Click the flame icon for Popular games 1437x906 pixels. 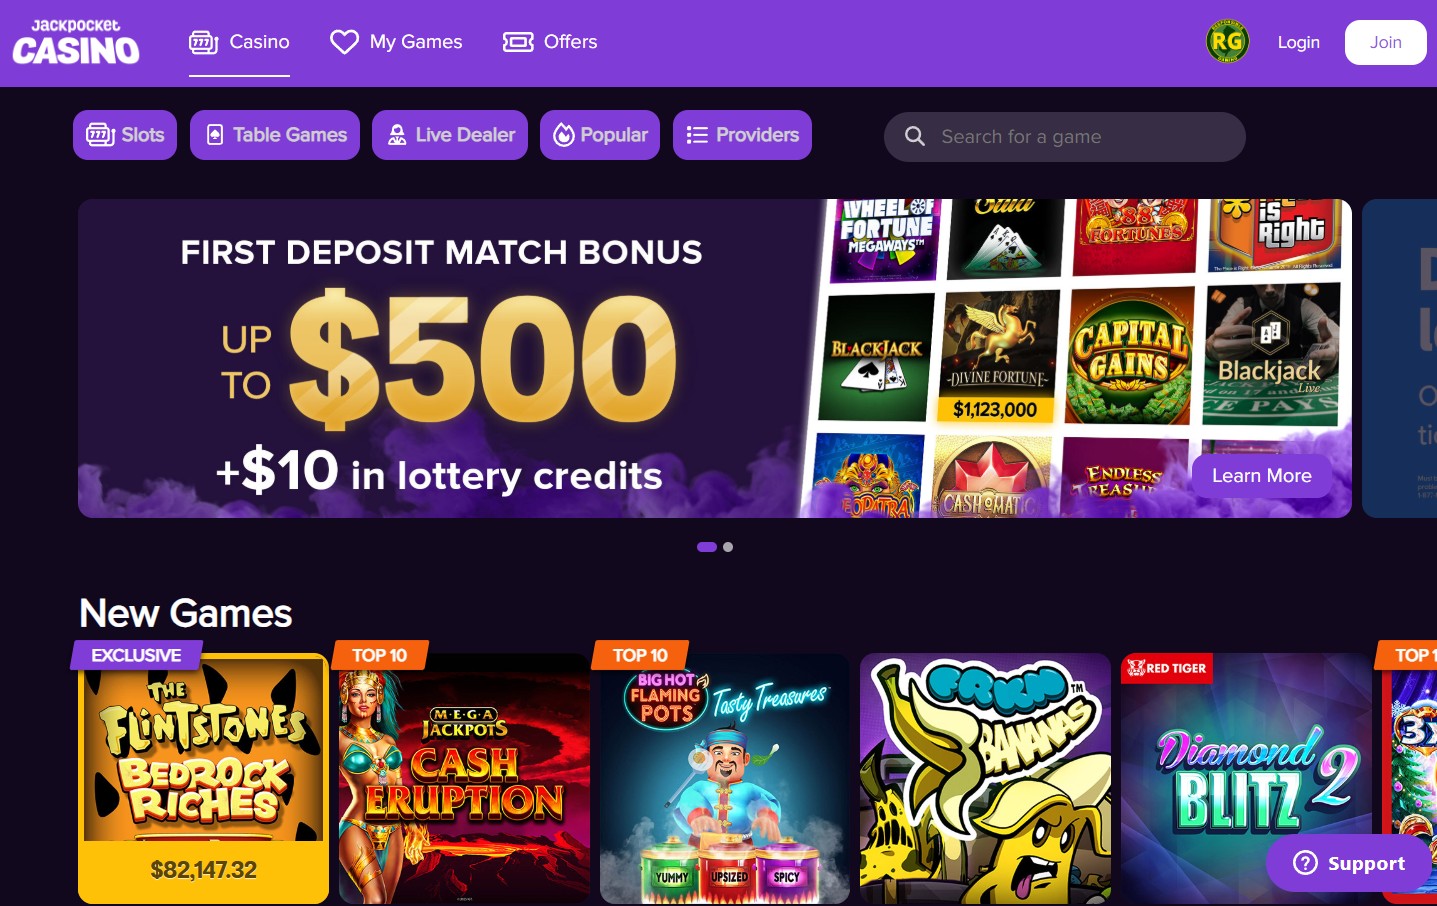(x=564, y=134)
